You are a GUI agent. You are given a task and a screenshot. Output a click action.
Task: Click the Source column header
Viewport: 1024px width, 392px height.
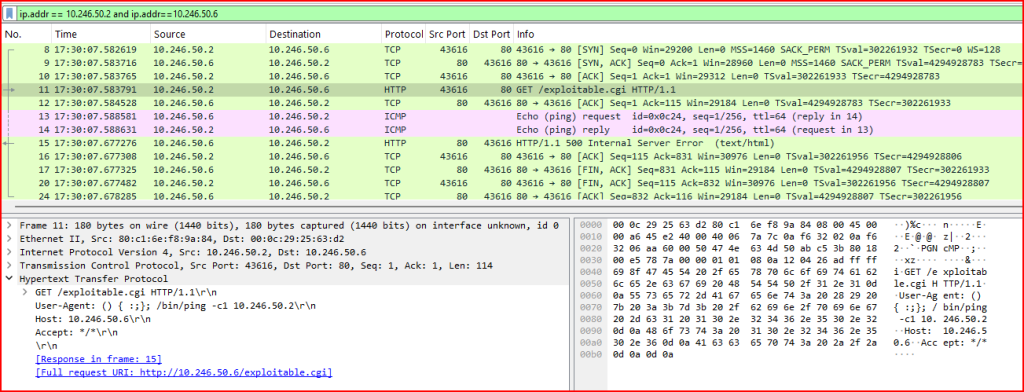(x=207, y=34)
